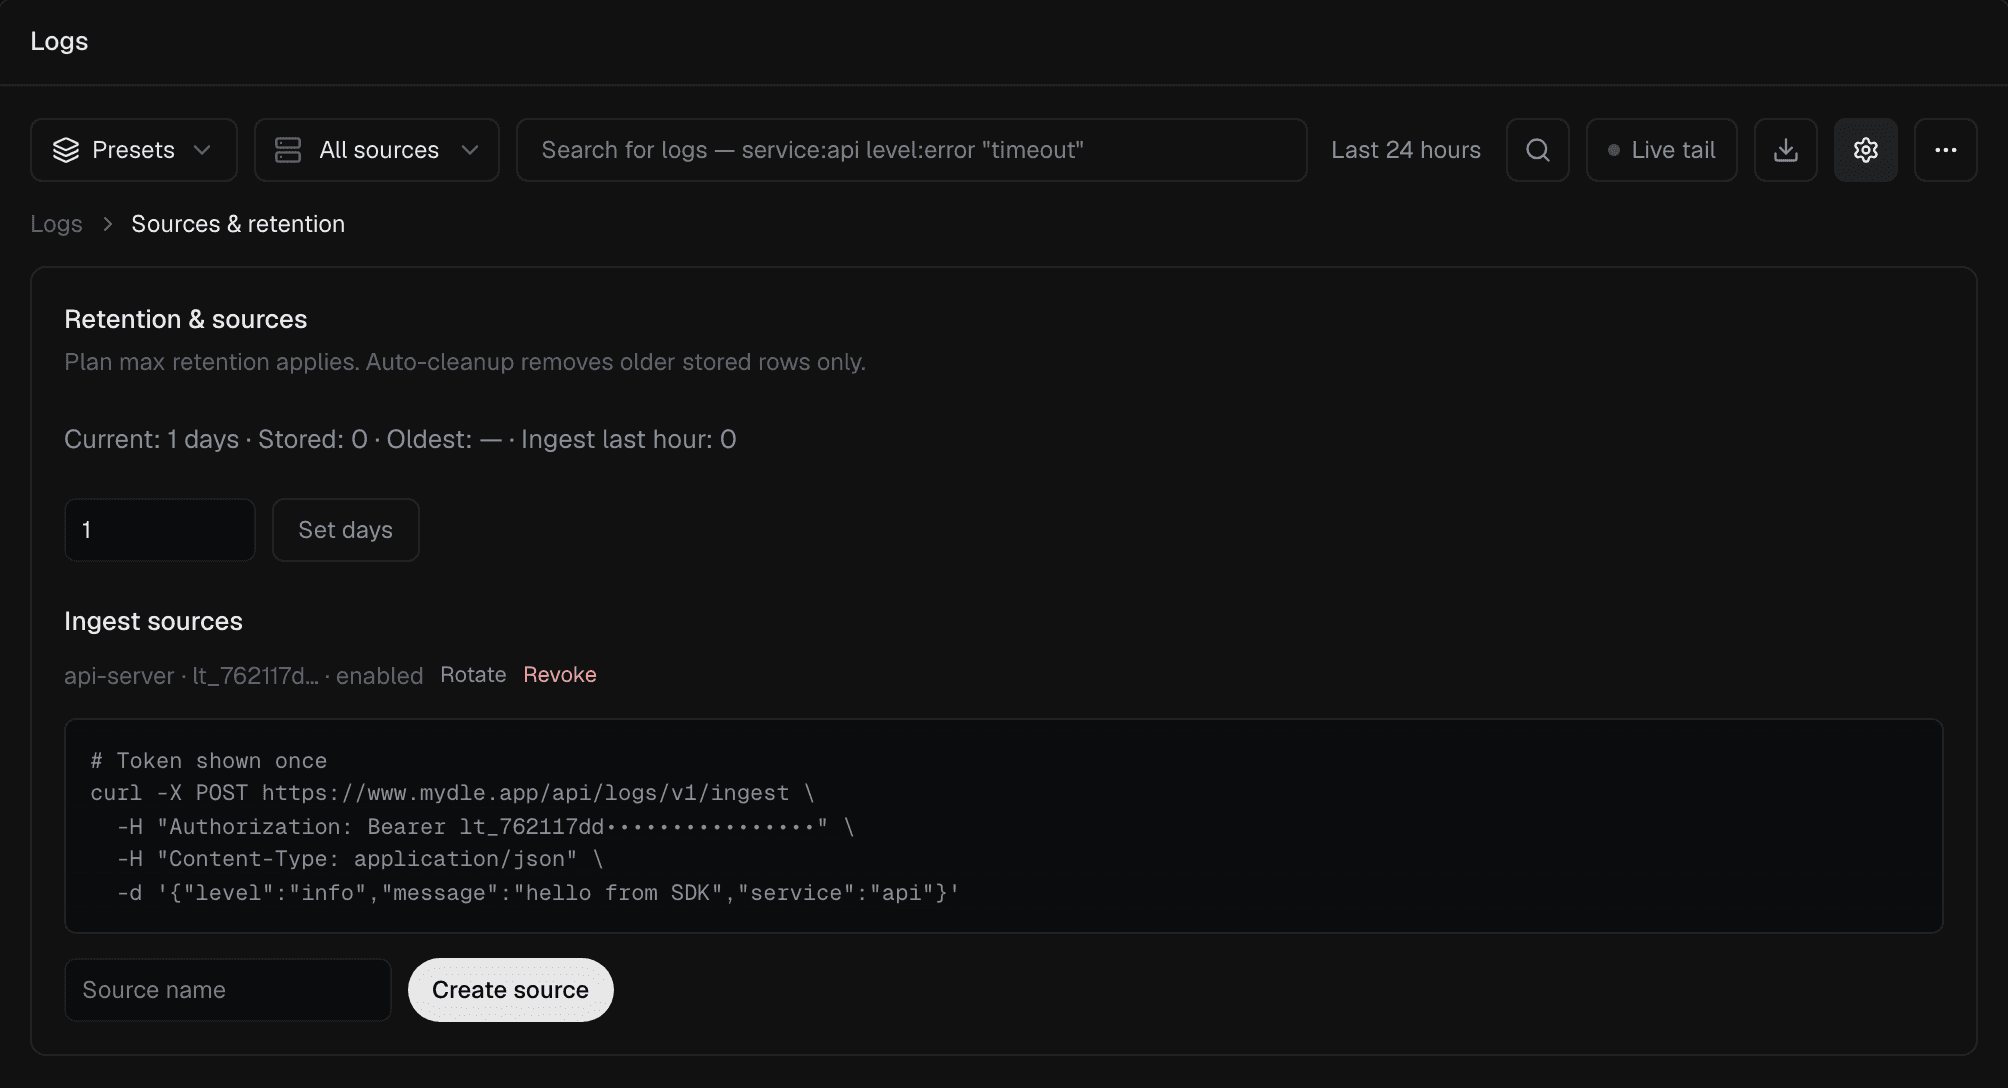Click the Authorization Bearer header line
2008x1088 pixels.
[486, 827]
